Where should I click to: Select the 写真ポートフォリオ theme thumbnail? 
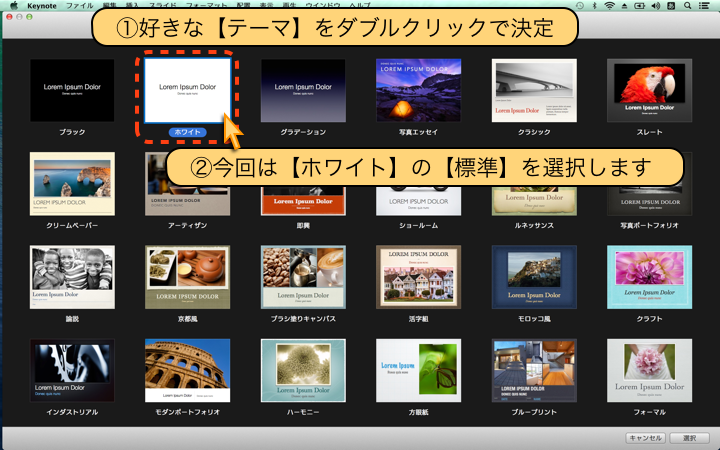click(x=649, y=201)
